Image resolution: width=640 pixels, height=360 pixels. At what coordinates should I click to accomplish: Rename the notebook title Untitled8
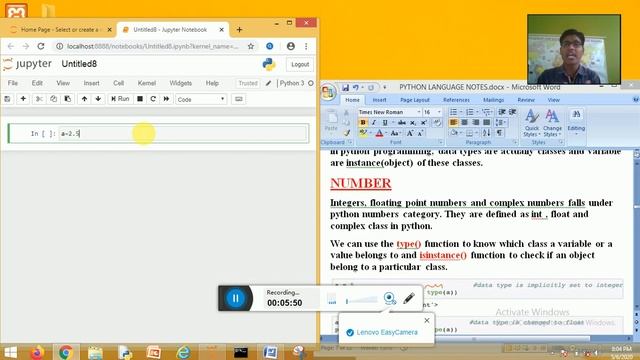(x=79, y=64)
